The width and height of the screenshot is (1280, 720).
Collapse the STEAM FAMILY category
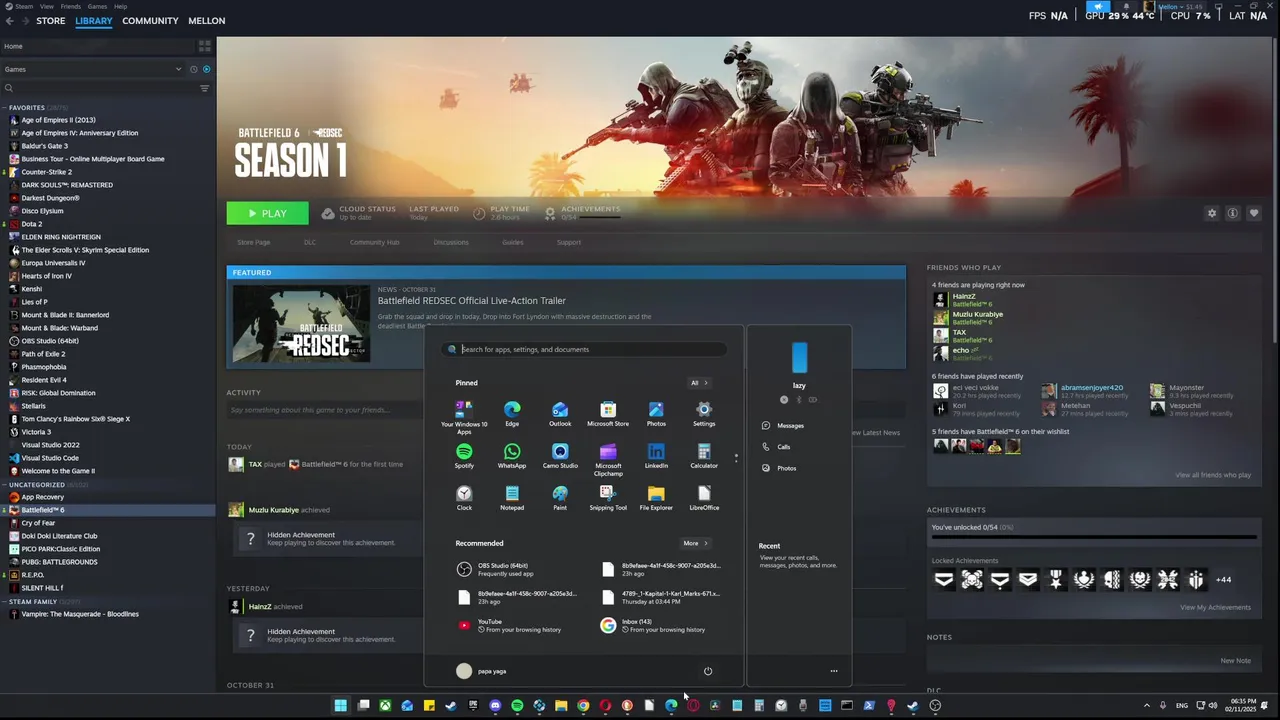[x=5, y=601]
